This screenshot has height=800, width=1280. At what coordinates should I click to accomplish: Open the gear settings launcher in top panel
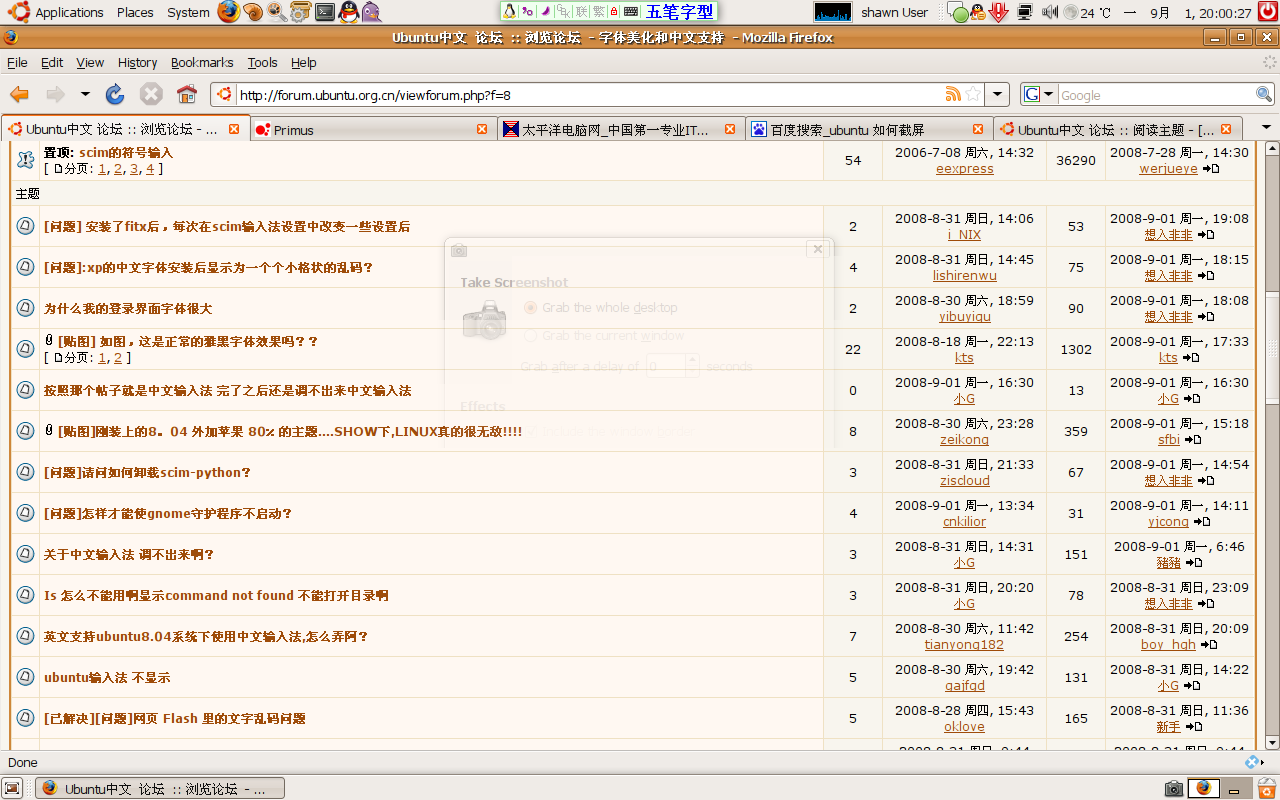301,12
